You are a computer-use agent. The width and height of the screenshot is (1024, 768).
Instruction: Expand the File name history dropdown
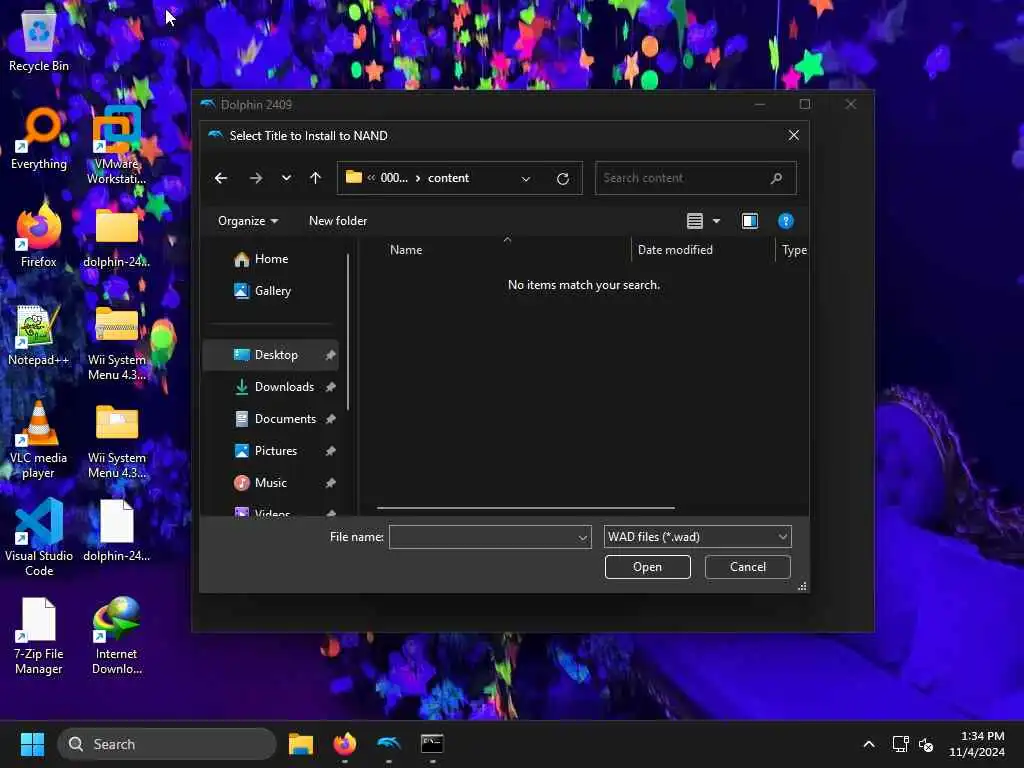[583, 537]
